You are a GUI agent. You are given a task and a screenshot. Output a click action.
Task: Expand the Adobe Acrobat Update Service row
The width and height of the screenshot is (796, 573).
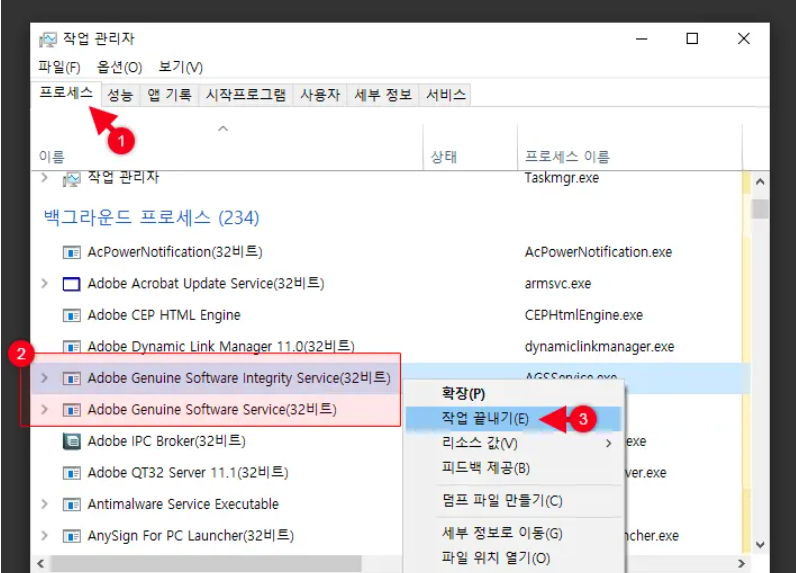[44, 283]
